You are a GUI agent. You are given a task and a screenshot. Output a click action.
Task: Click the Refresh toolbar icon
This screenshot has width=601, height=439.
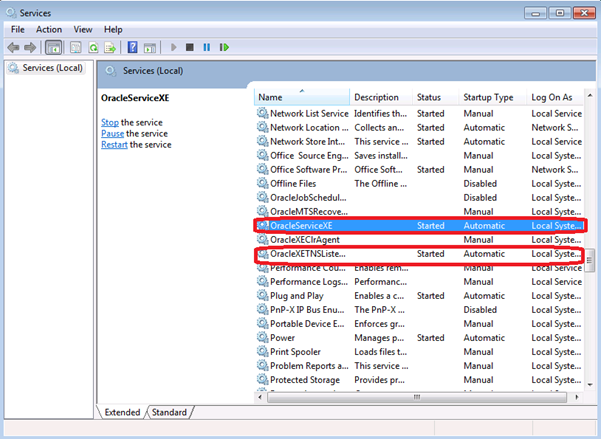coord(93,48)
